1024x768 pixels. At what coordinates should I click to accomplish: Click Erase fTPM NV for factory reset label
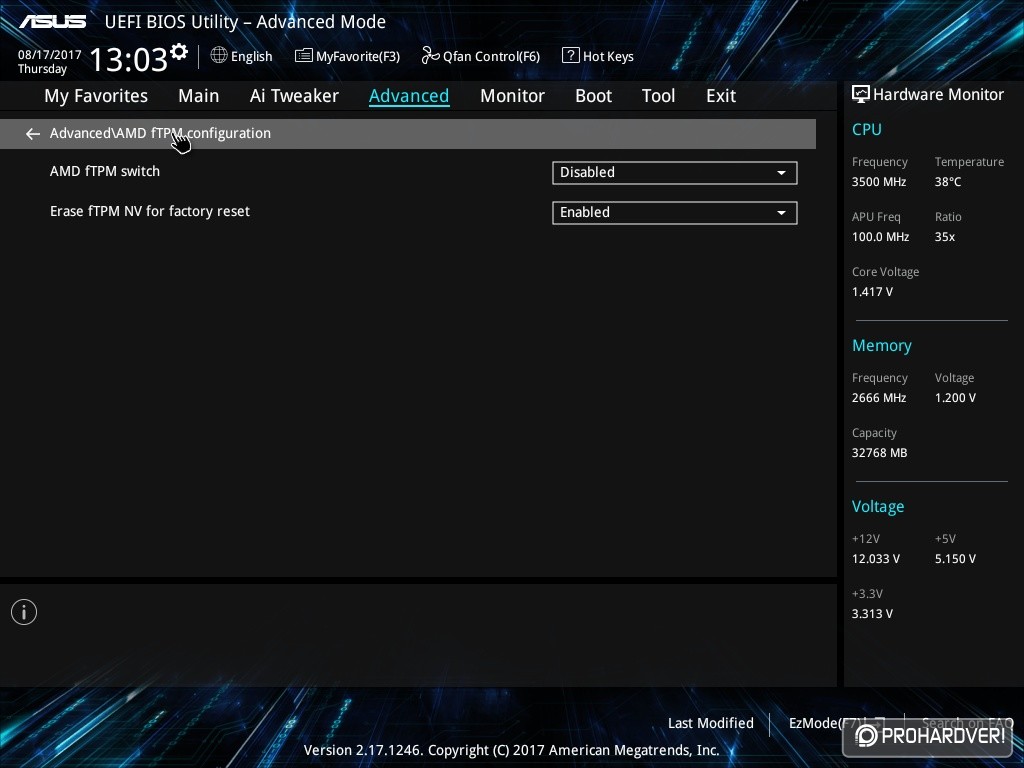click(150, 211)
